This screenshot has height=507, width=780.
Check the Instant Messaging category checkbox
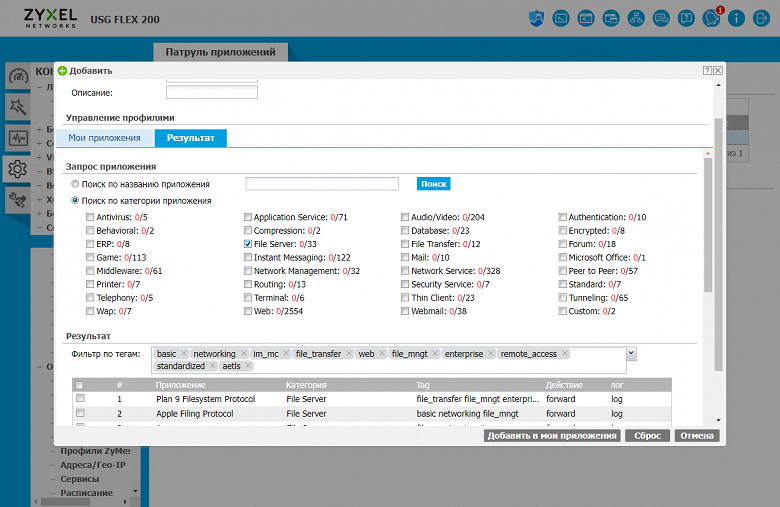(x=248, y=257)
